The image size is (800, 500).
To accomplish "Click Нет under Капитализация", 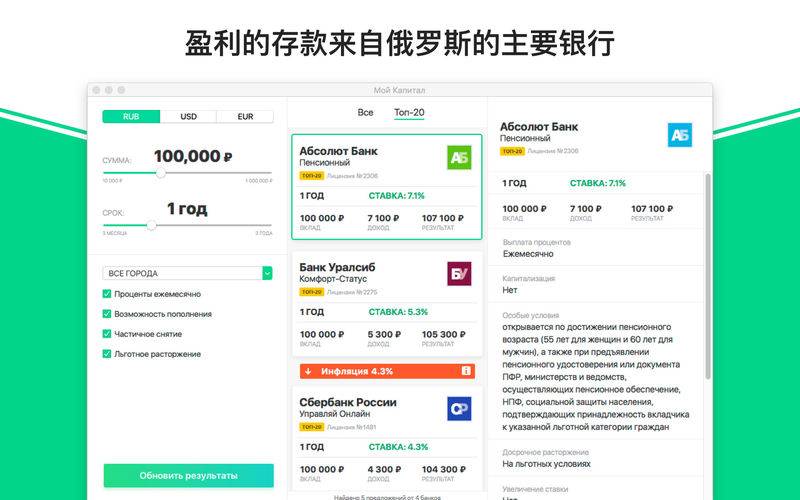I will 510,290.
